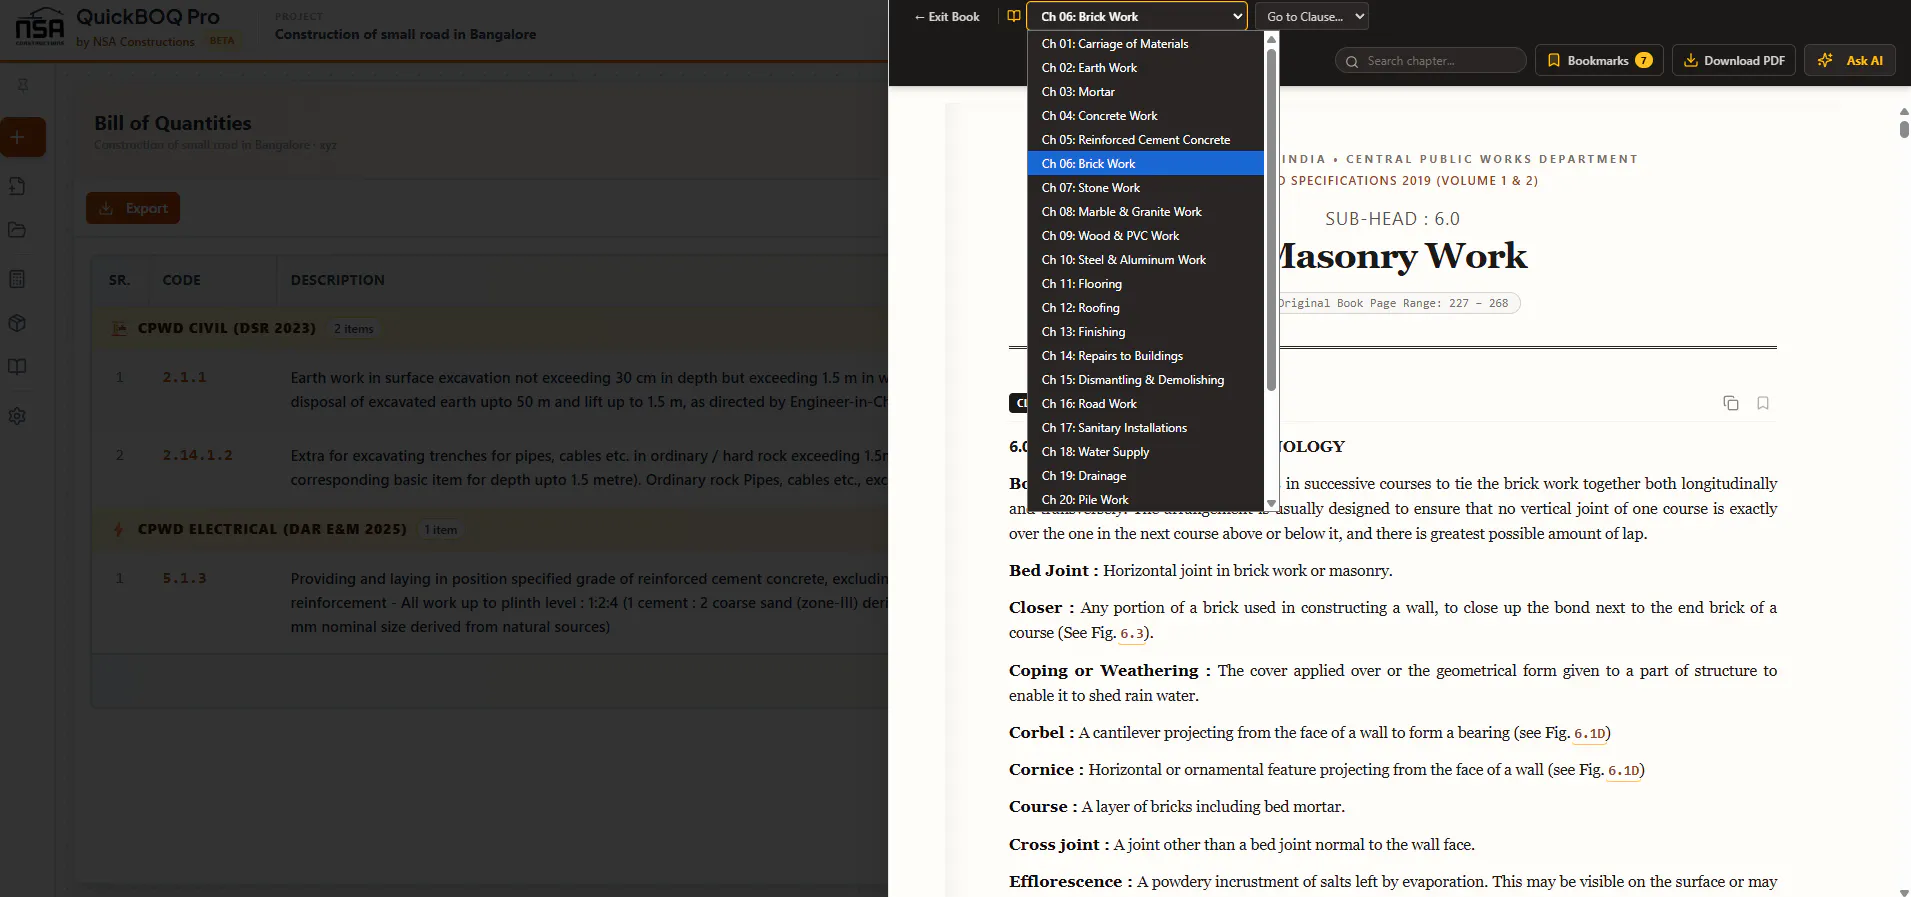Click the Export button in Bill of Quantities

point(133,208)
